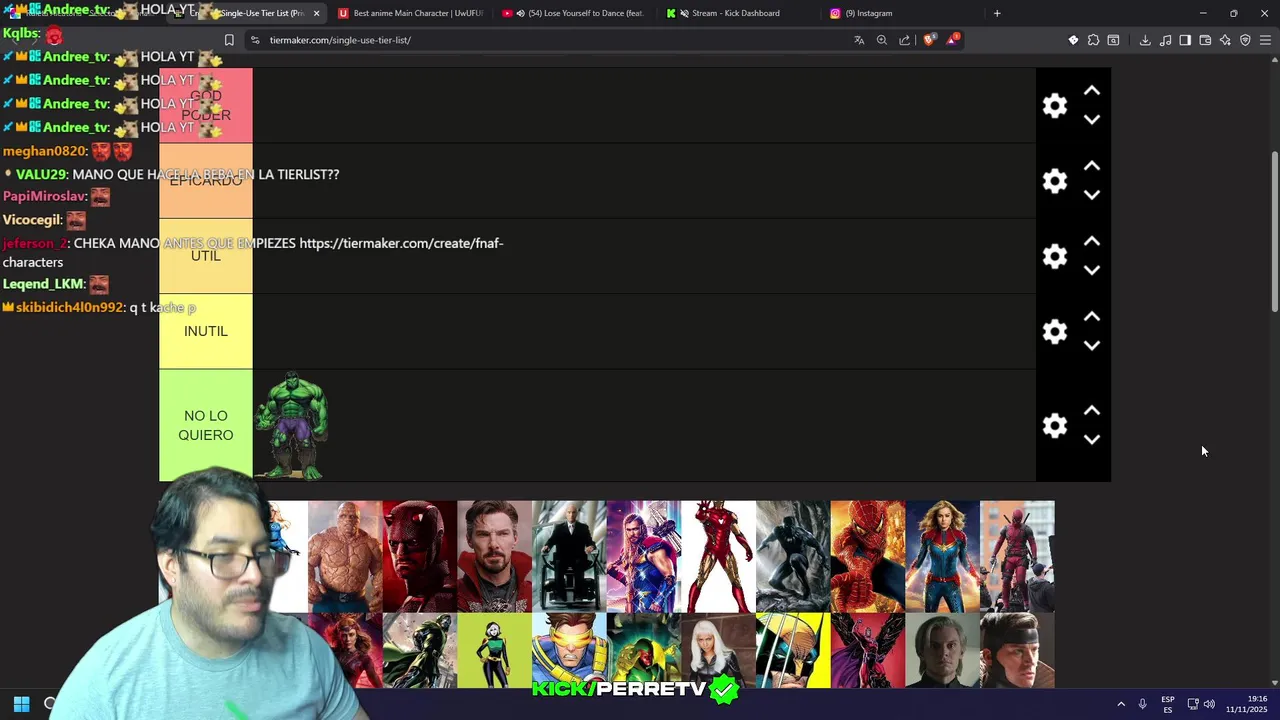Open the Brave Wallet icon

point(1205,40)
